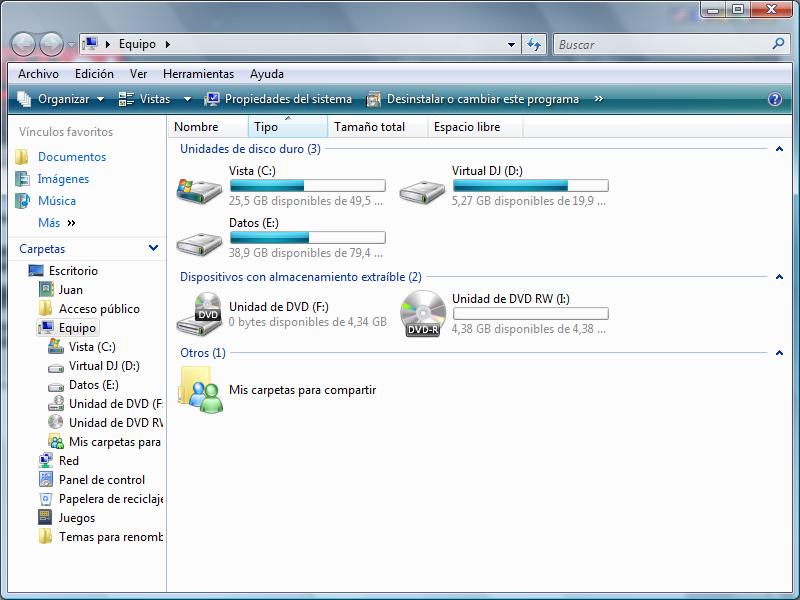
Task: Collapse Unidades de disco duro group
Action: point(779,149)
